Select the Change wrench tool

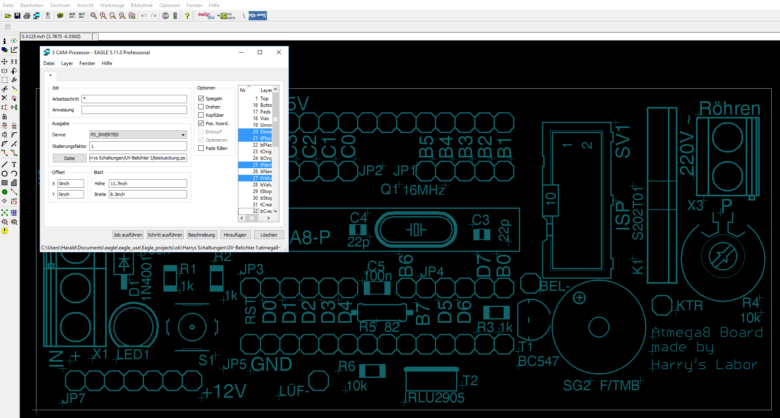14,80
